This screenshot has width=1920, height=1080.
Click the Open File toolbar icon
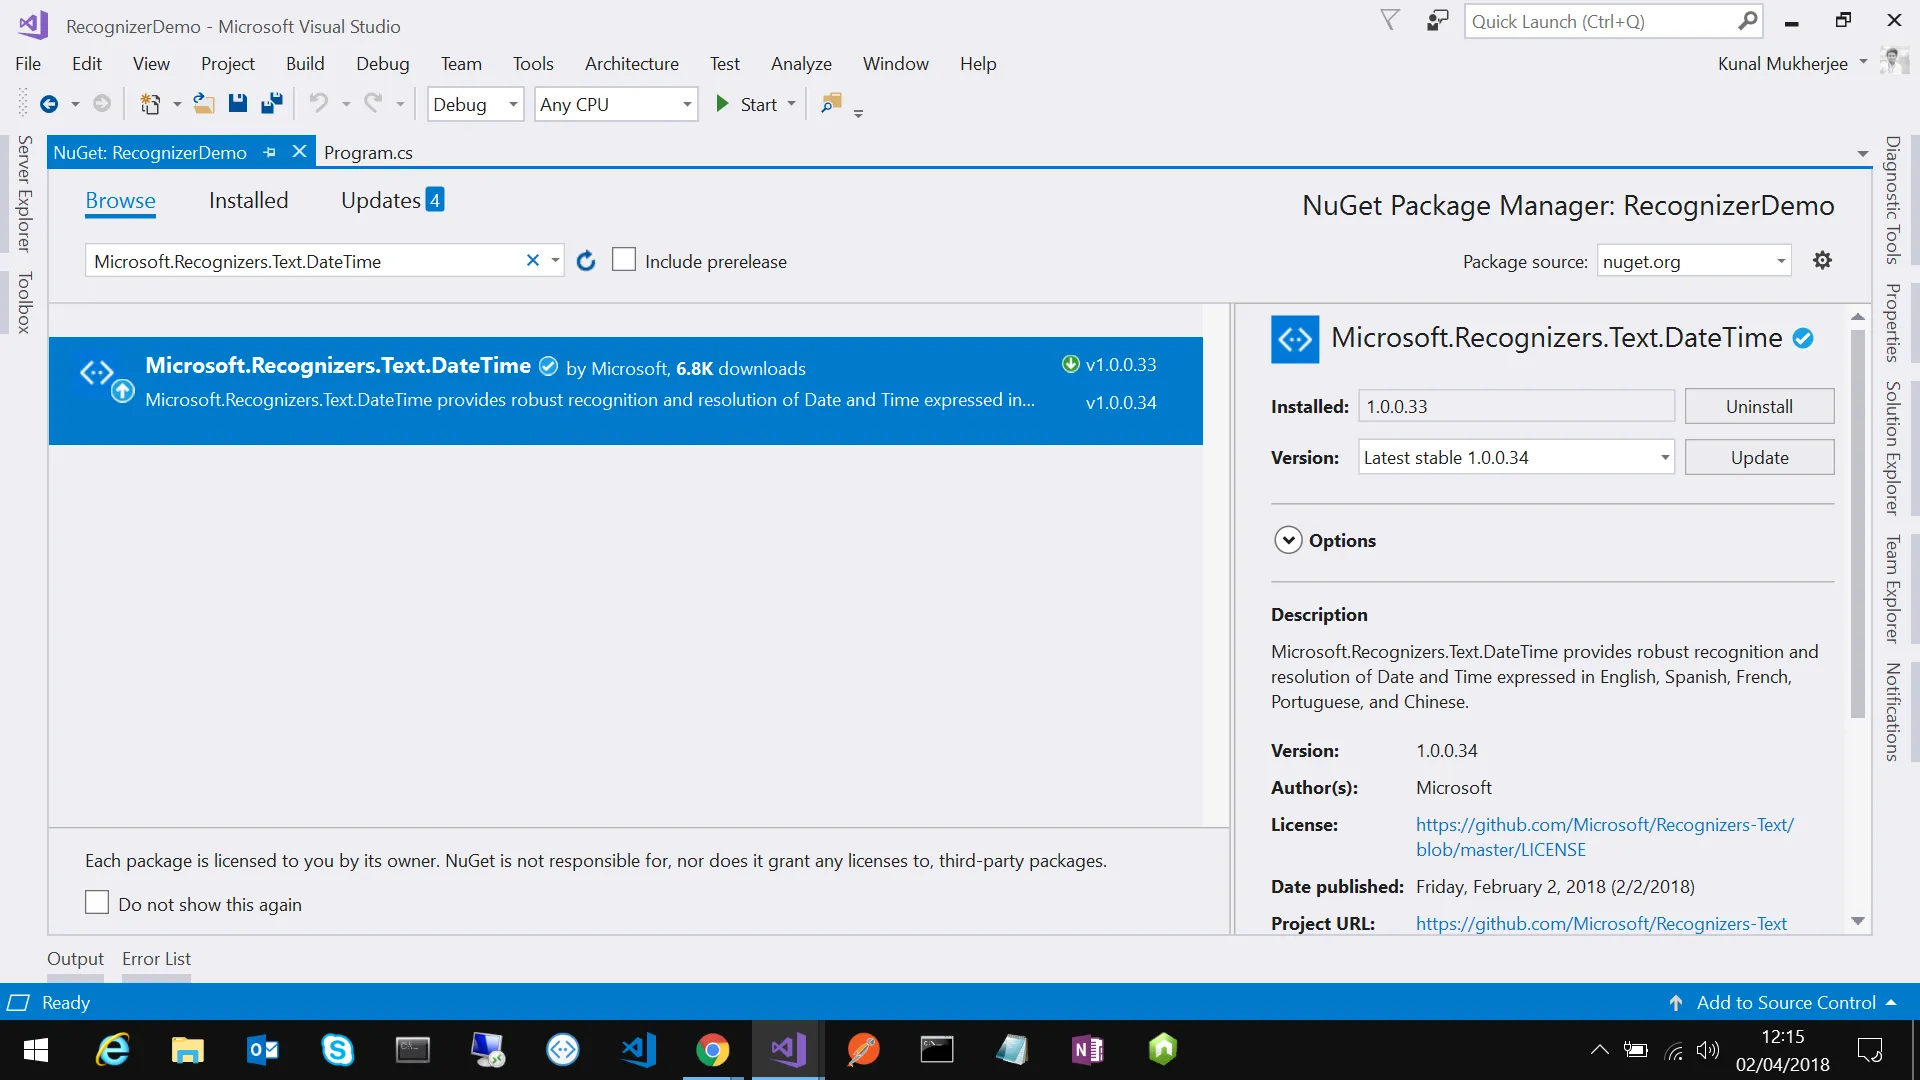coord(204,104)
